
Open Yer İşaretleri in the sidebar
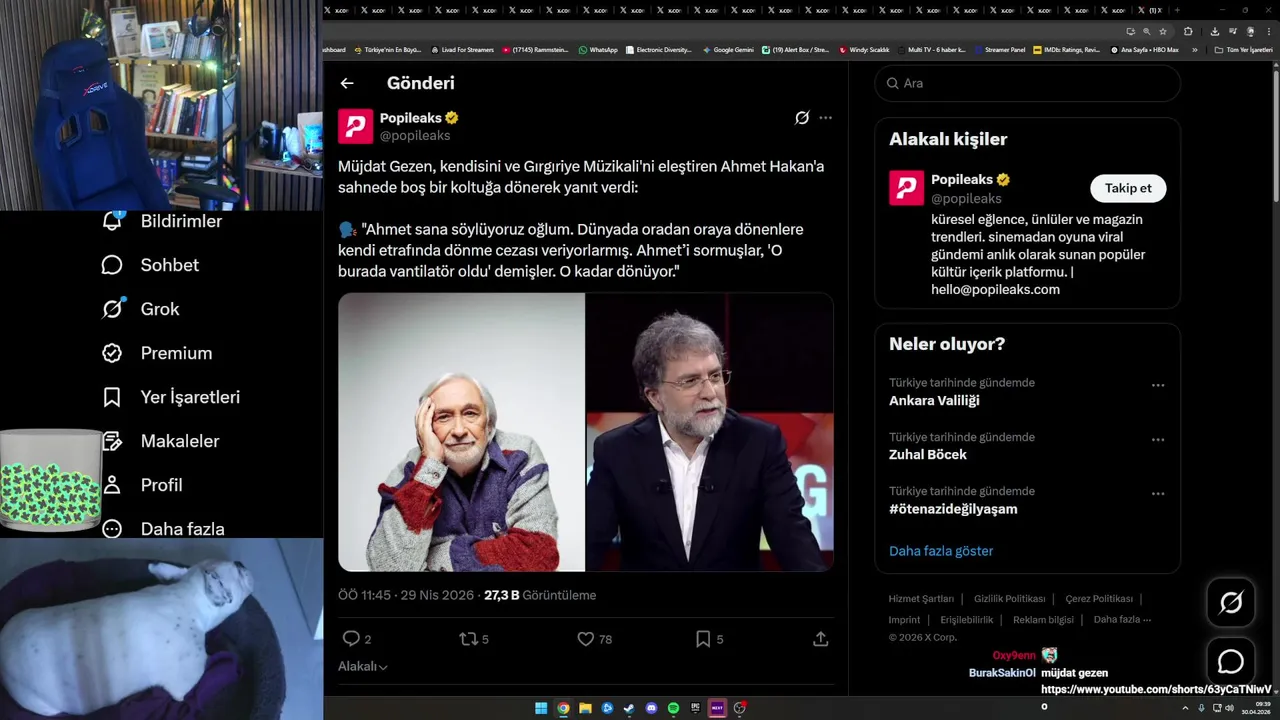tap(171, 397)
